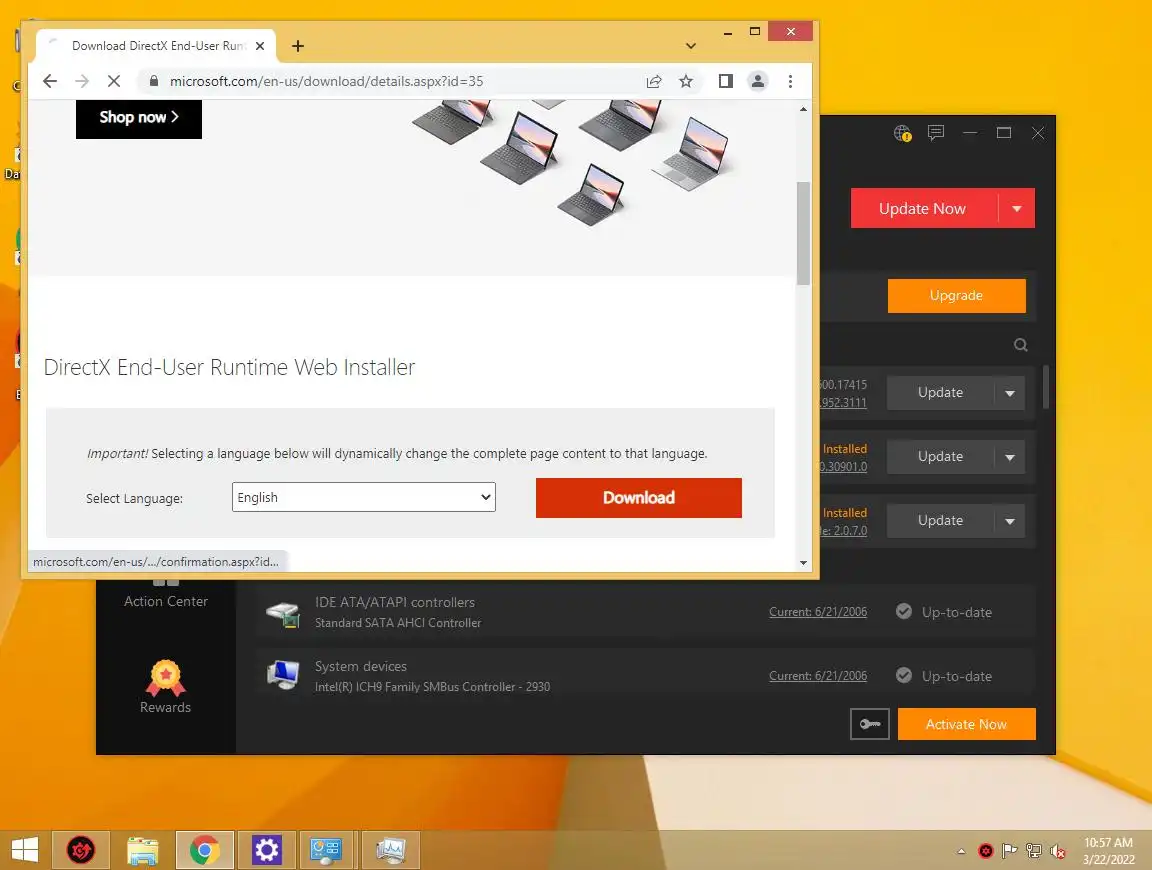The width and height of the screenshot is (1152, 870).
Task: Open the 2.0.7.0 version link
Action: pos(844,531)
